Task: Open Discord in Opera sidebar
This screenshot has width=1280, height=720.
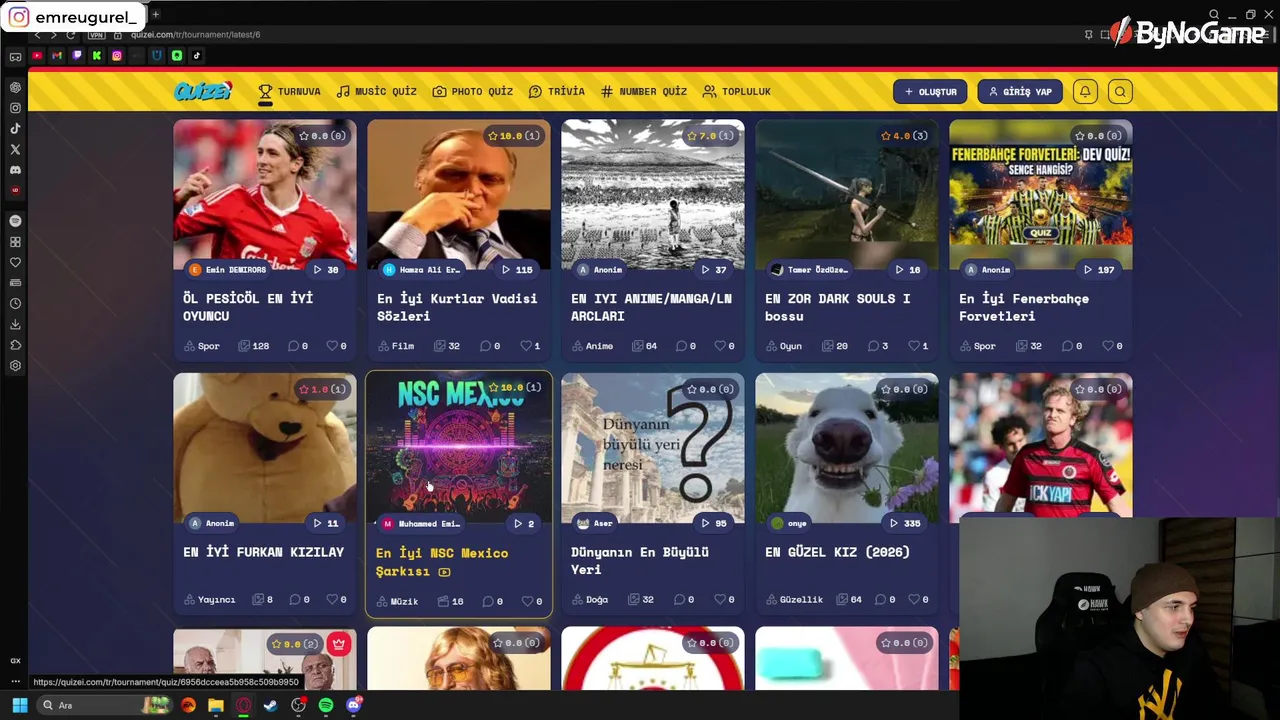Action: pos(15,170)
